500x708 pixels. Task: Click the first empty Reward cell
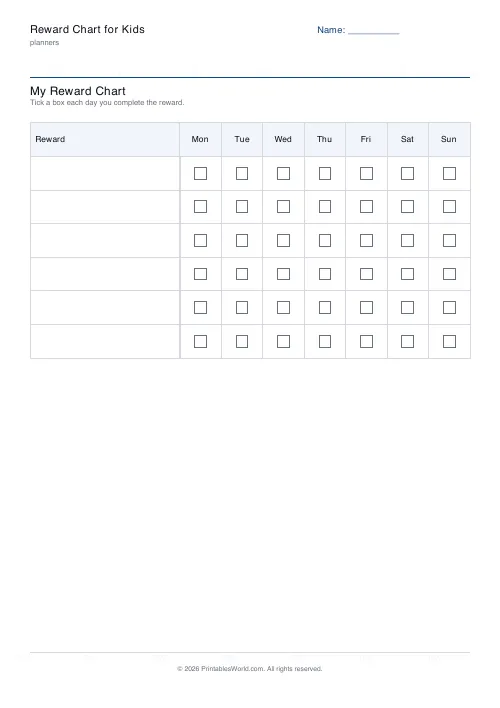[105, 173]
